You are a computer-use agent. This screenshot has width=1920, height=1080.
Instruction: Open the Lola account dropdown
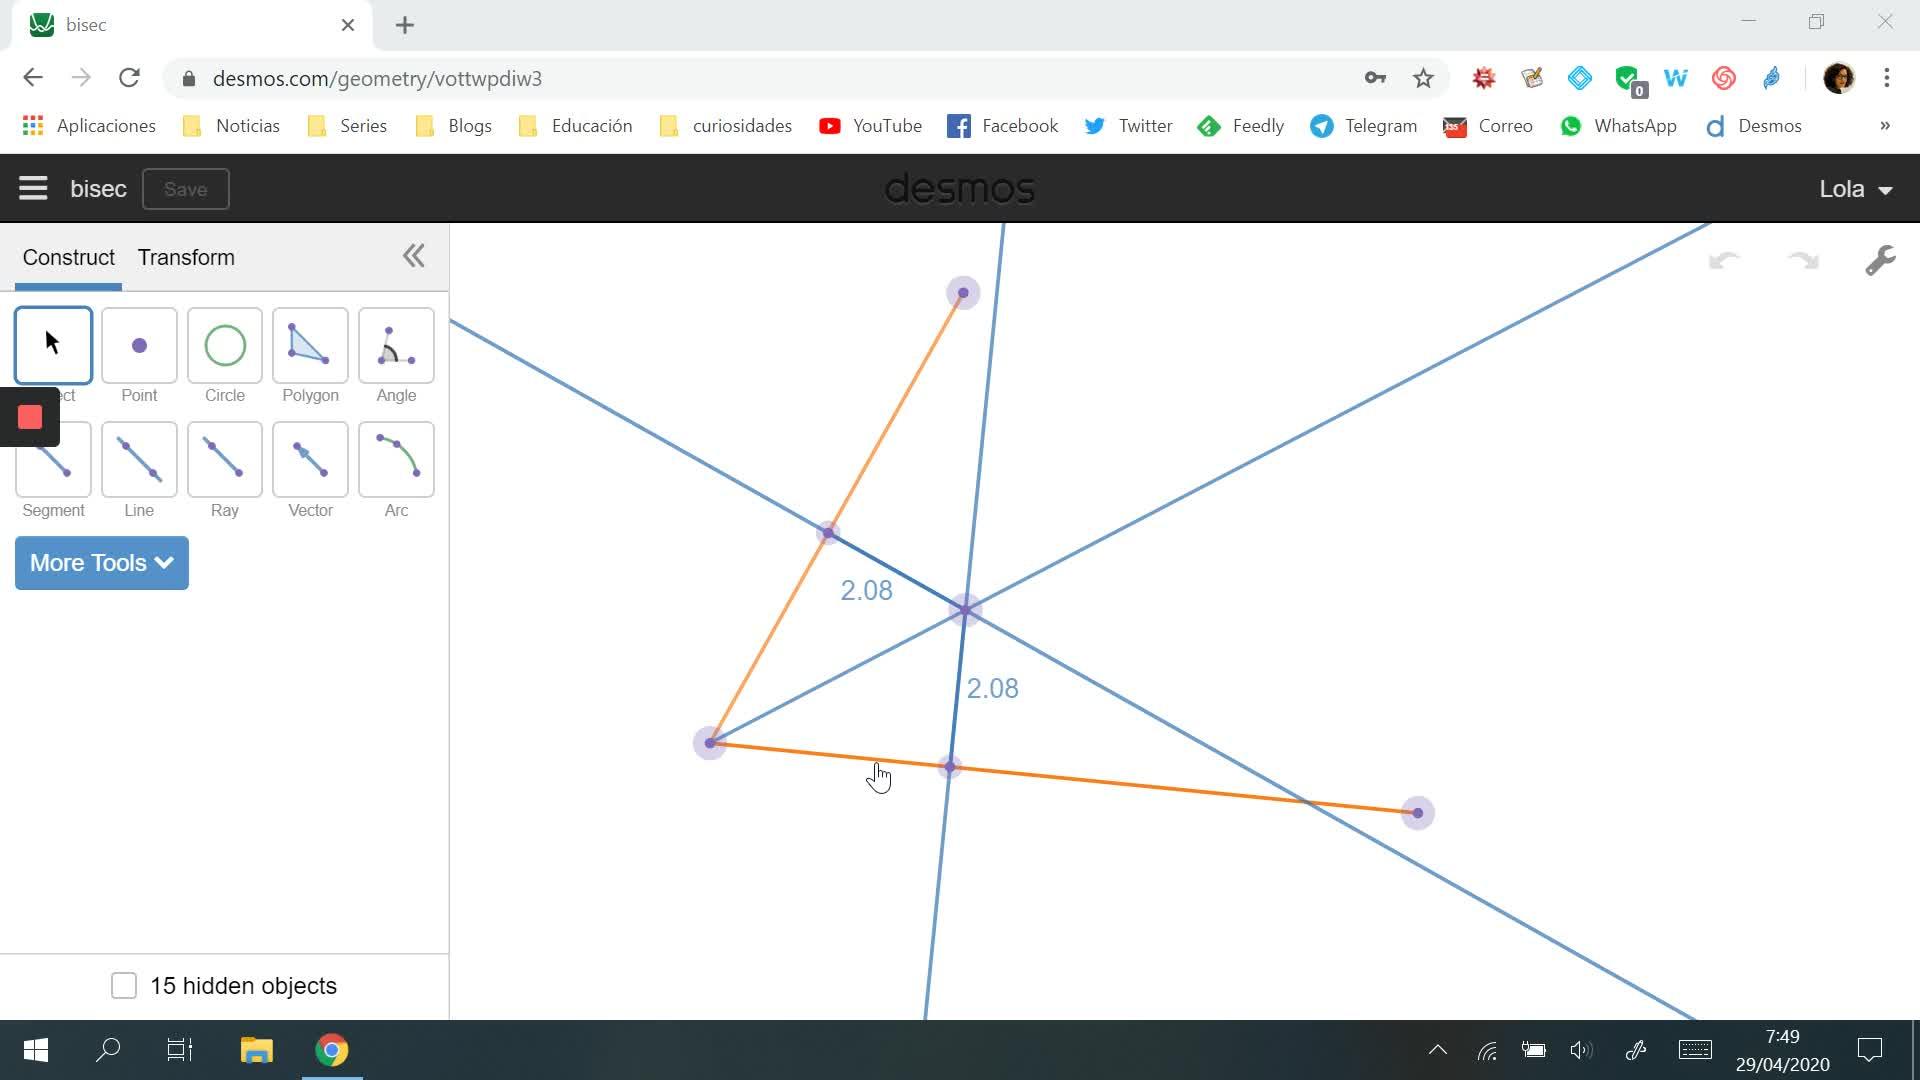[x=1855, y=189]
